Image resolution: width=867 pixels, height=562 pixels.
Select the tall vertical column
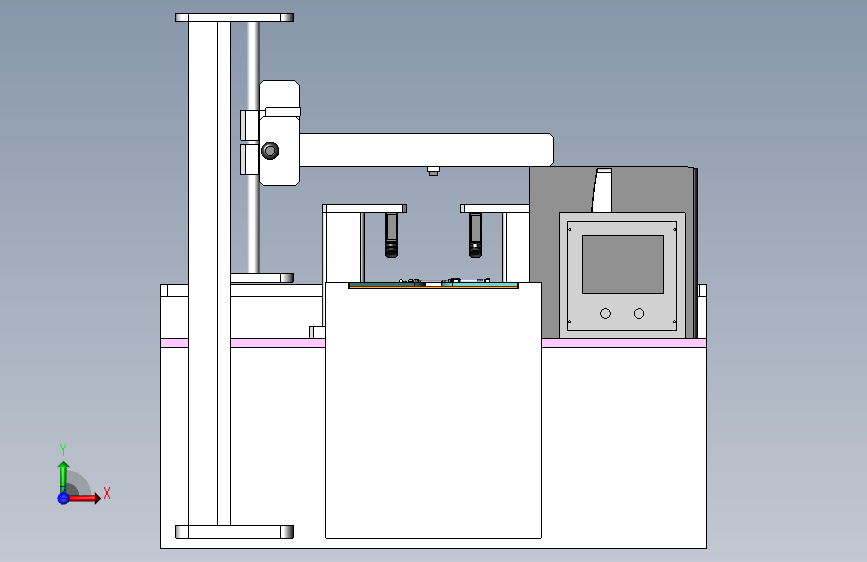(209, 273)
